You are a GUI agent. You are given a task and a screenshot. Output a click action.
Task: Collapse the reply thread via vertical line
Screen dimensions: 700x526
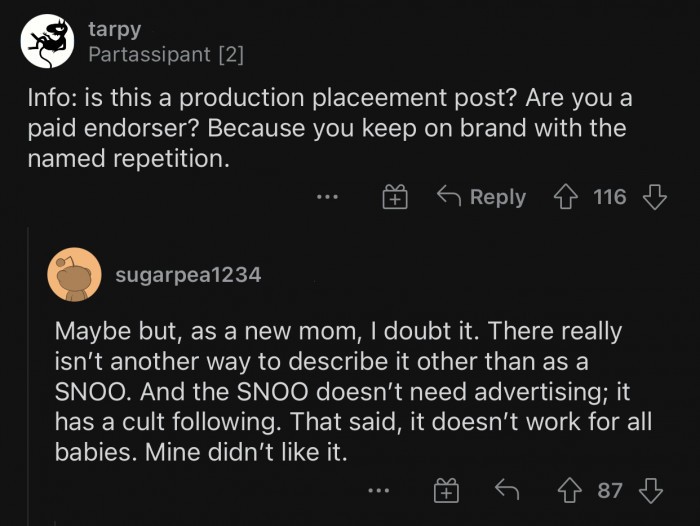click(x=29, y=376)
